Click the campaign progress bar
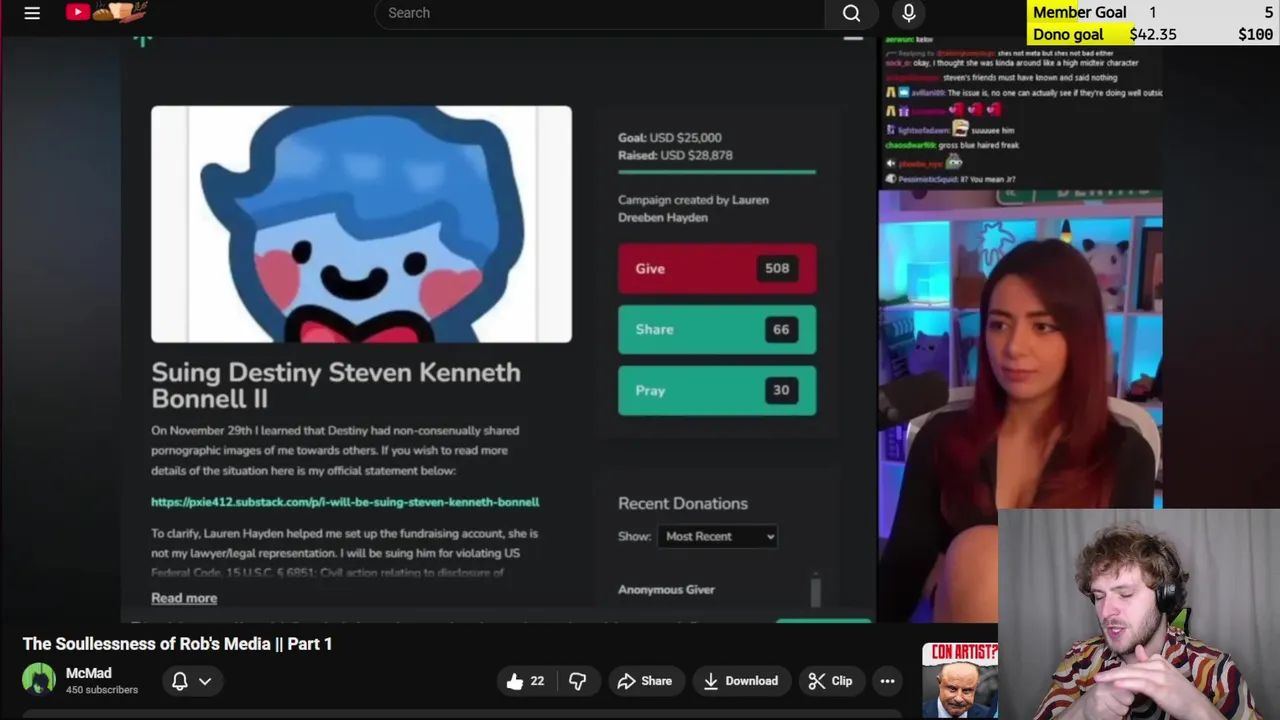Viewport: 1280px width, 720px height. (x=717, y=172)
